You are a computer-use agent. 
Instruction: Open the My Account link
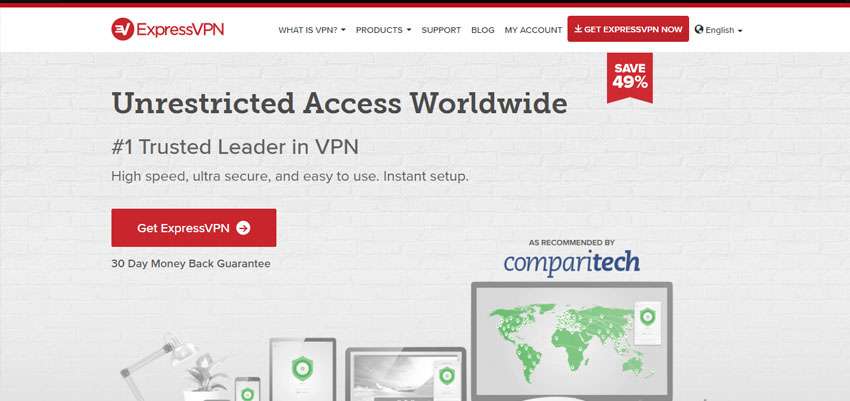point(533,30)
